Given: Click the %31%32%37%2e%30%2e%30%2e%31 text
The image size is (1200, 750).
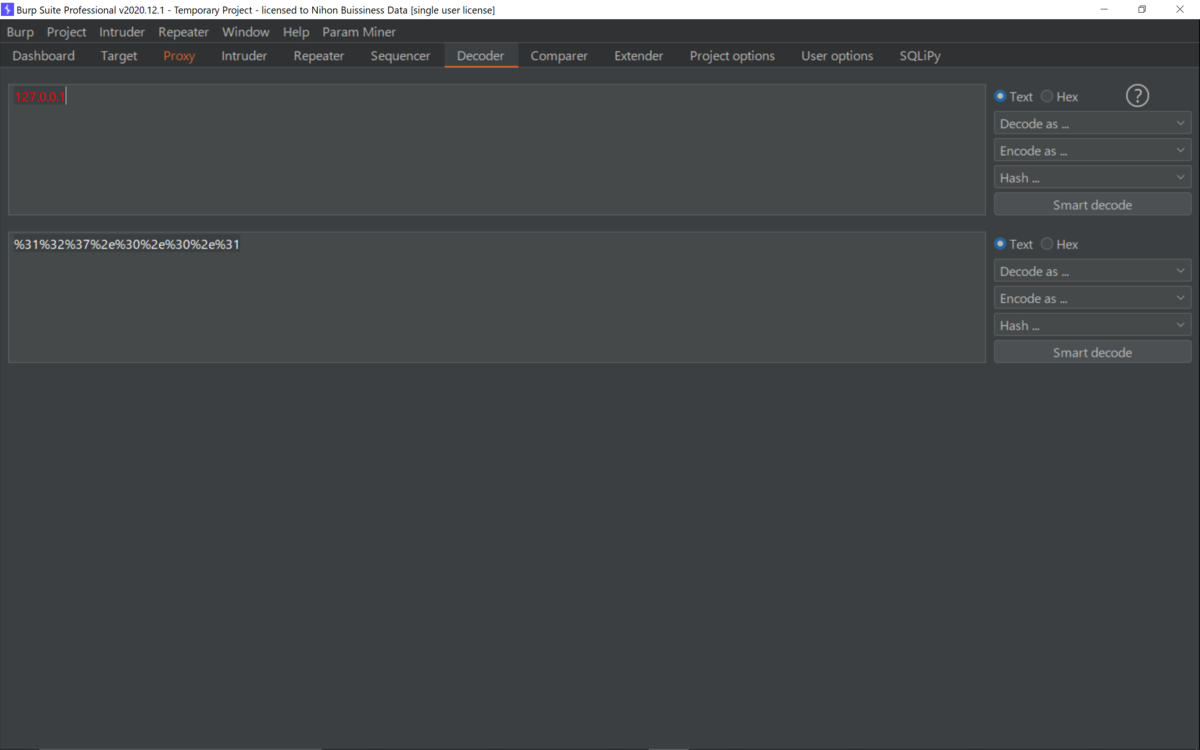Looking at the screenshot, I should point(127,244).
